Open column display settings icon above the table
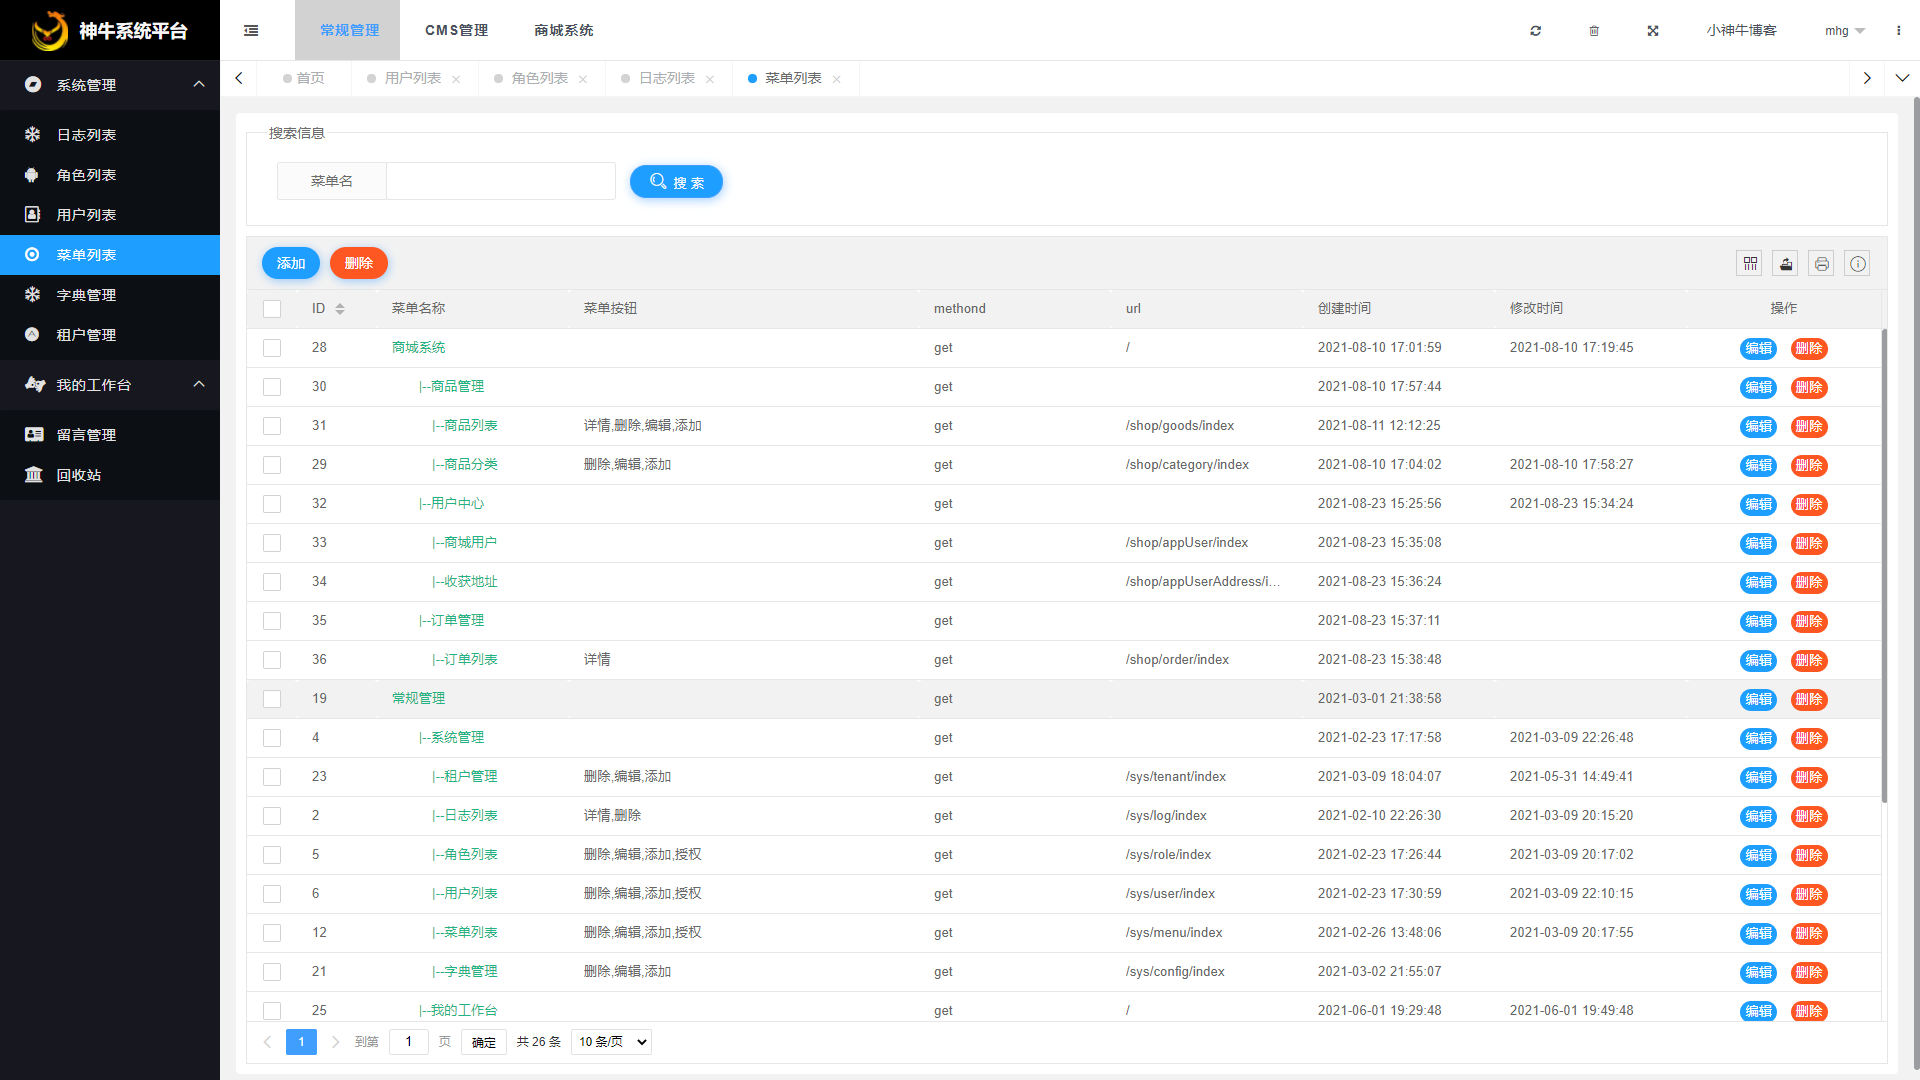This screenshot has height=1080, width=1920. pos(1750,263)
